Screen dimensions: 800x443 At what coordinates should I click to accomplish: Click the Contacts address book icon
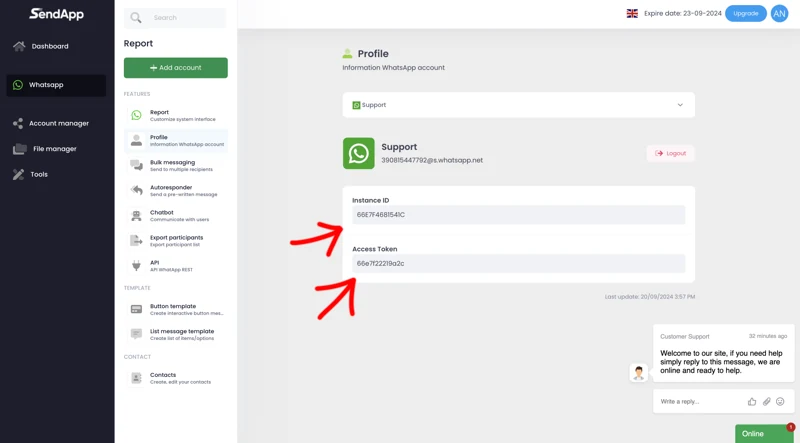(x=136, y=378)
